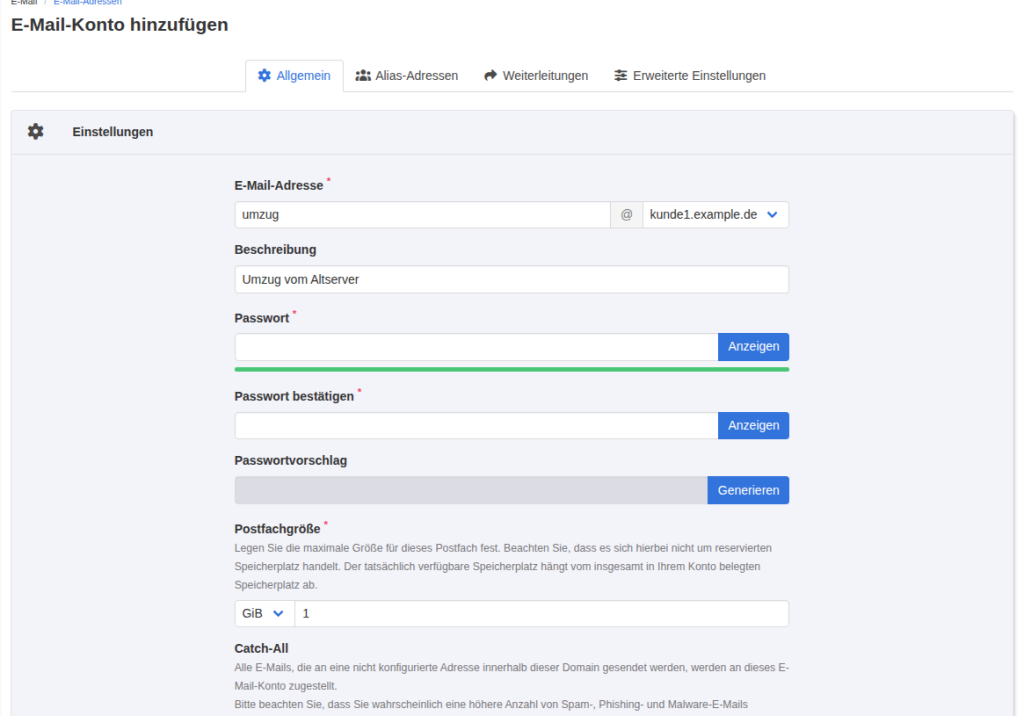Click the Postfachgröße value field

coord(541,613)
